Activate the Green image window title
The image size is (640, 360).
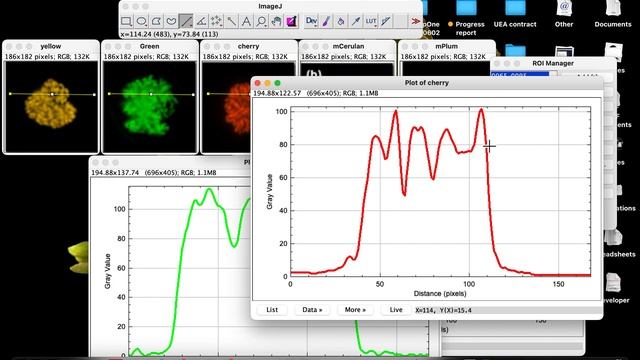[x=149, y=46]
